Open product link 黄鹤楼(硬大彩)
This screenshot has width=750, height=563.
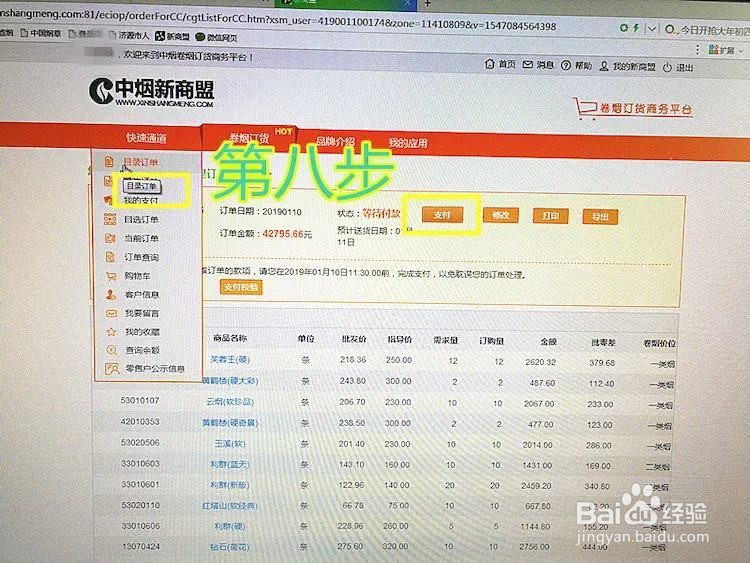click(230, 381)
